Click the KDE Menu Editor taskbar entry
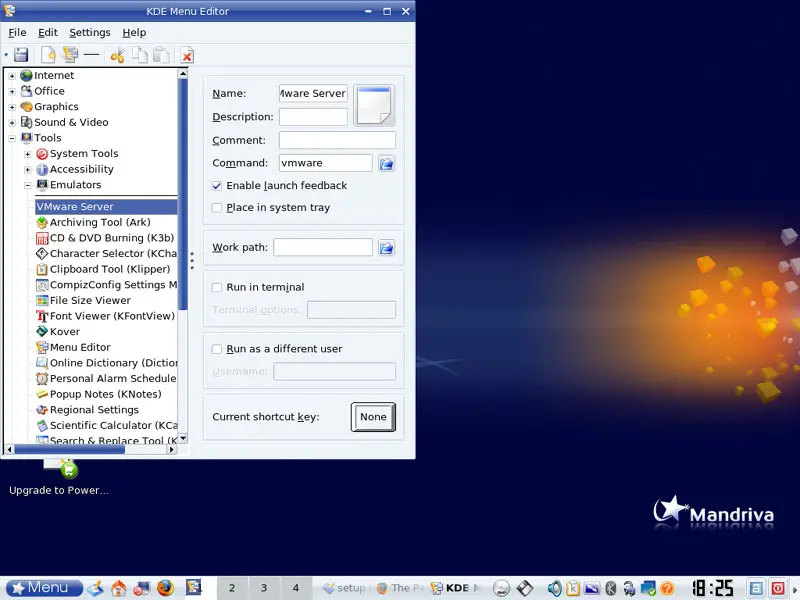800x600 pixels. click(x=456, y=588)
